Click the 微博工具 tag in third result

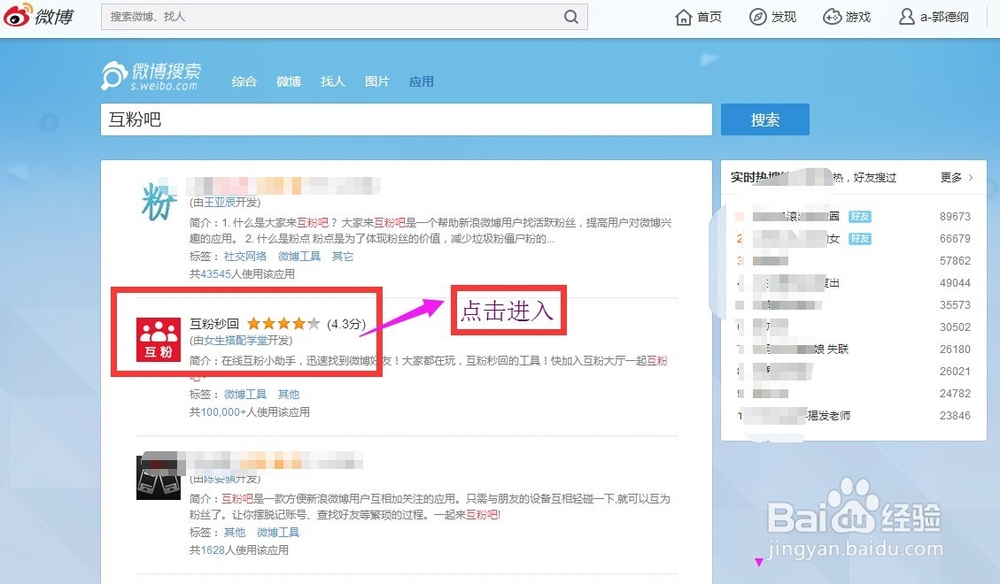point(277,532)
